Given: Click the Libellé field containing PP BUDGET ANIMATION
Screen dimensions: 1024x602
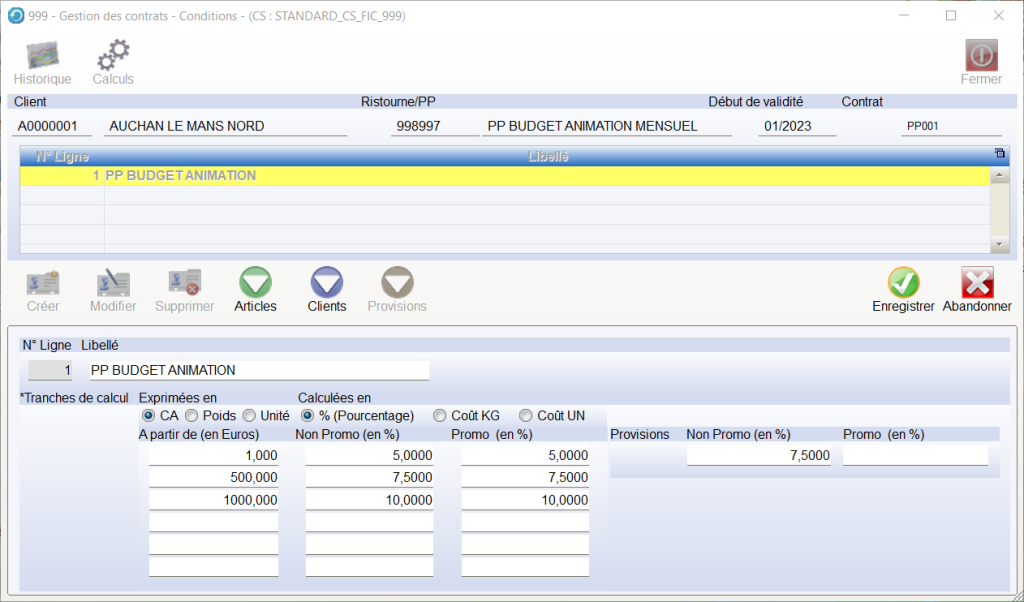Looking at the screenshot, I should point(258,370).
